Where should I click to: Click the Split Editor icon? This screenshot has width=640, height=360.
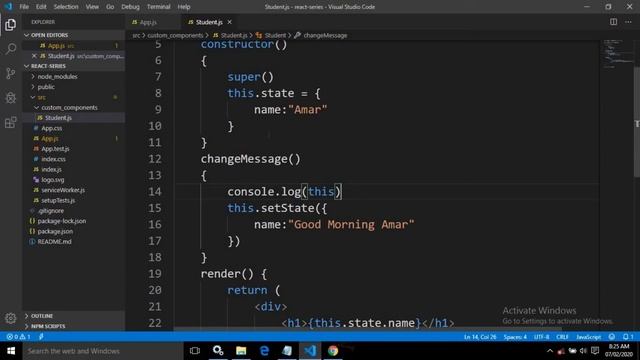coord(613,22)
